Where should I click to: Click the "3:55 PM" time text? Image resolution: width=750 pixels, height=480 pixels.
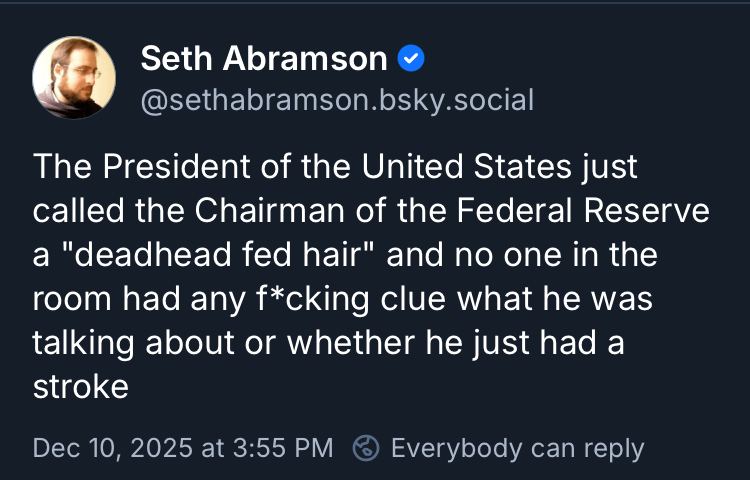[x=283, y=448]
